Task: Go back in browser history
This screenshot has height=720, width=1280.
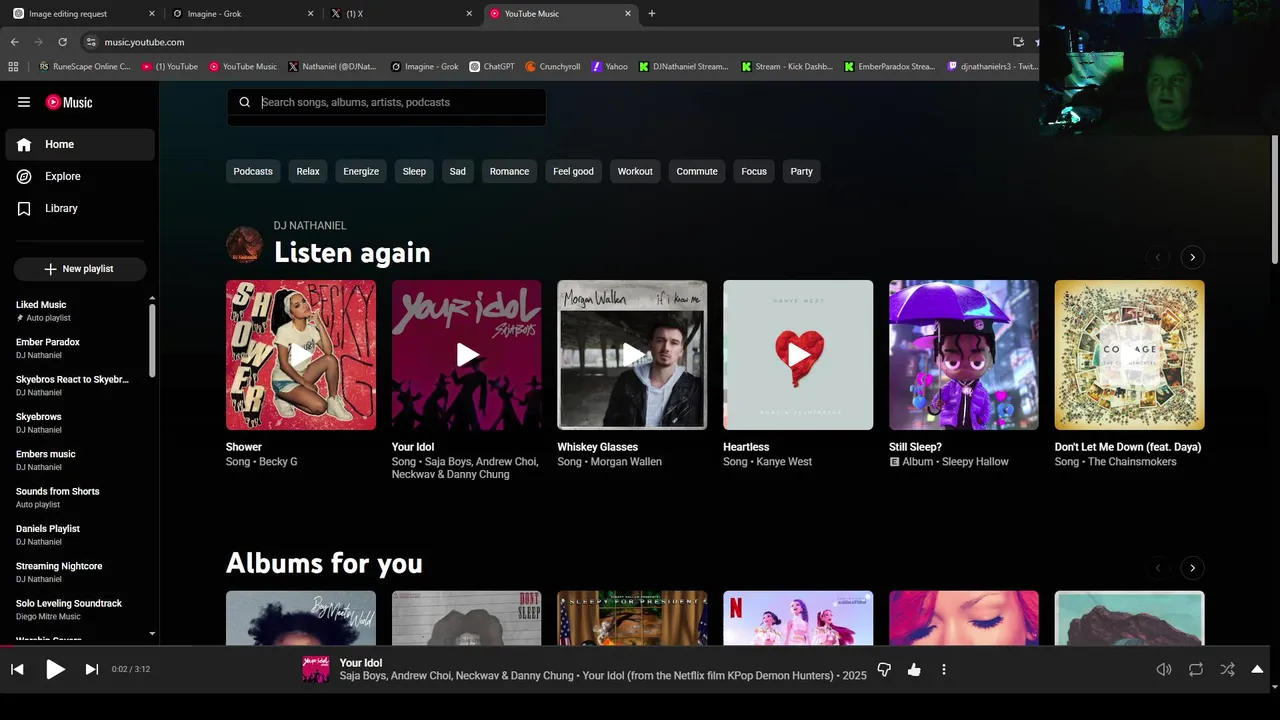Action: point(15,42)
